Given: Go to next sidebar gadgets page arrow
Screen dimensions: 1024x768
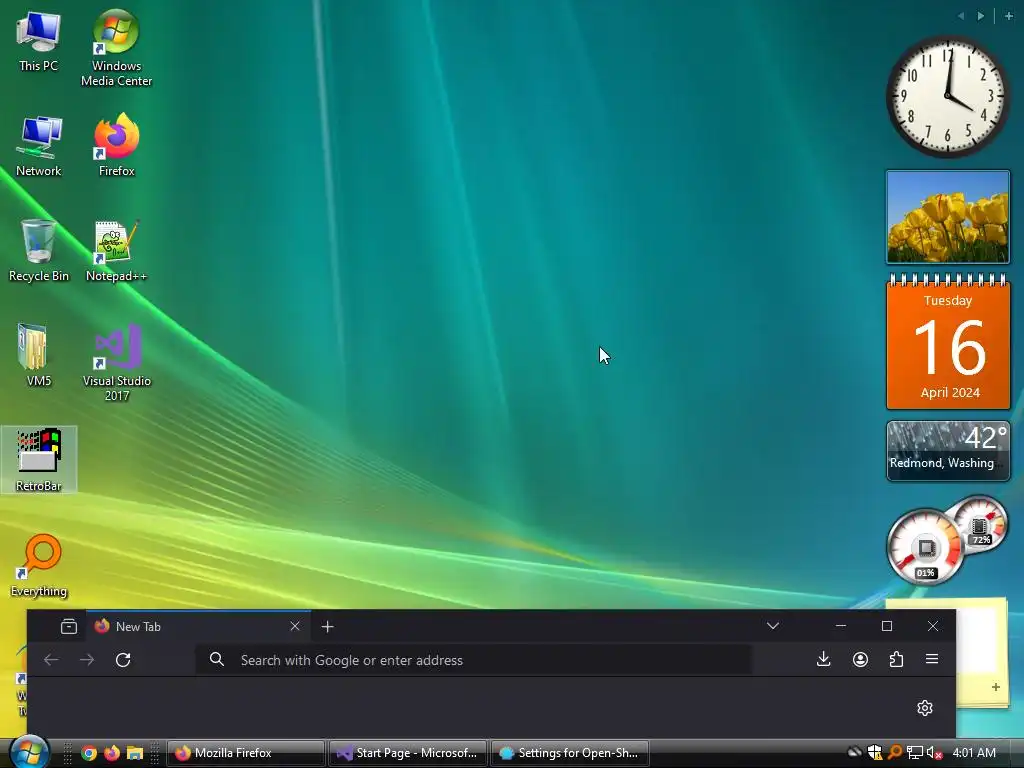Looking at the screenshot, I should pyautogui.click(x=980, y=16).
